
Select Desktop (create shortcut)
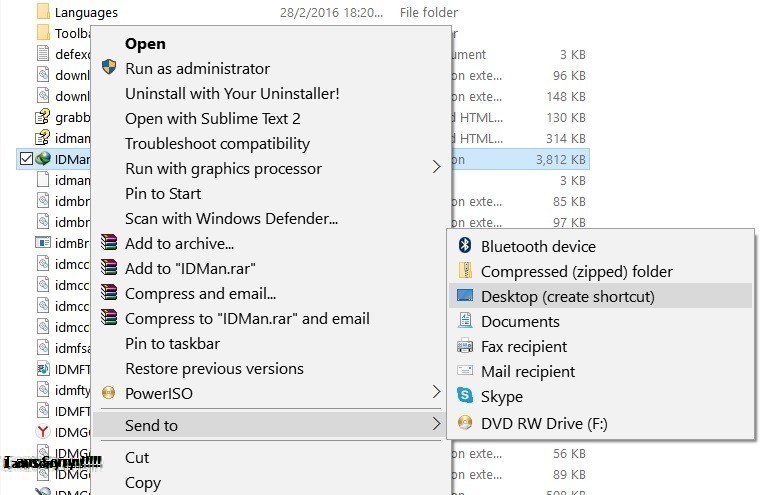[x=567, y=296]
